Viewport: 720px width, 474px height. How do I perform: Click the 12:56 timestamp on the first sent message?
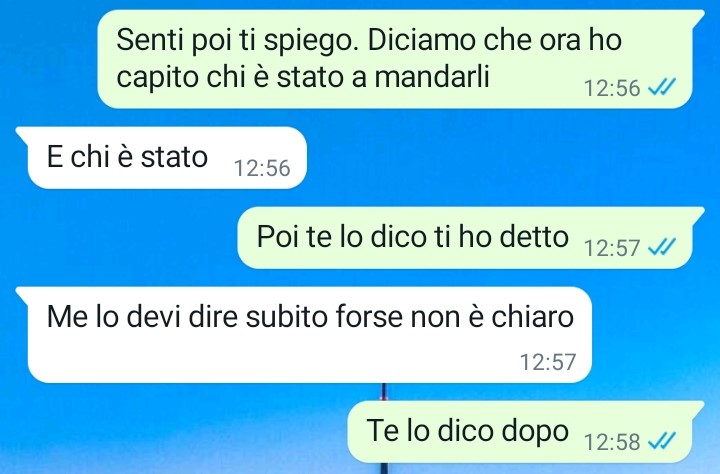click(x=612, y=88)
